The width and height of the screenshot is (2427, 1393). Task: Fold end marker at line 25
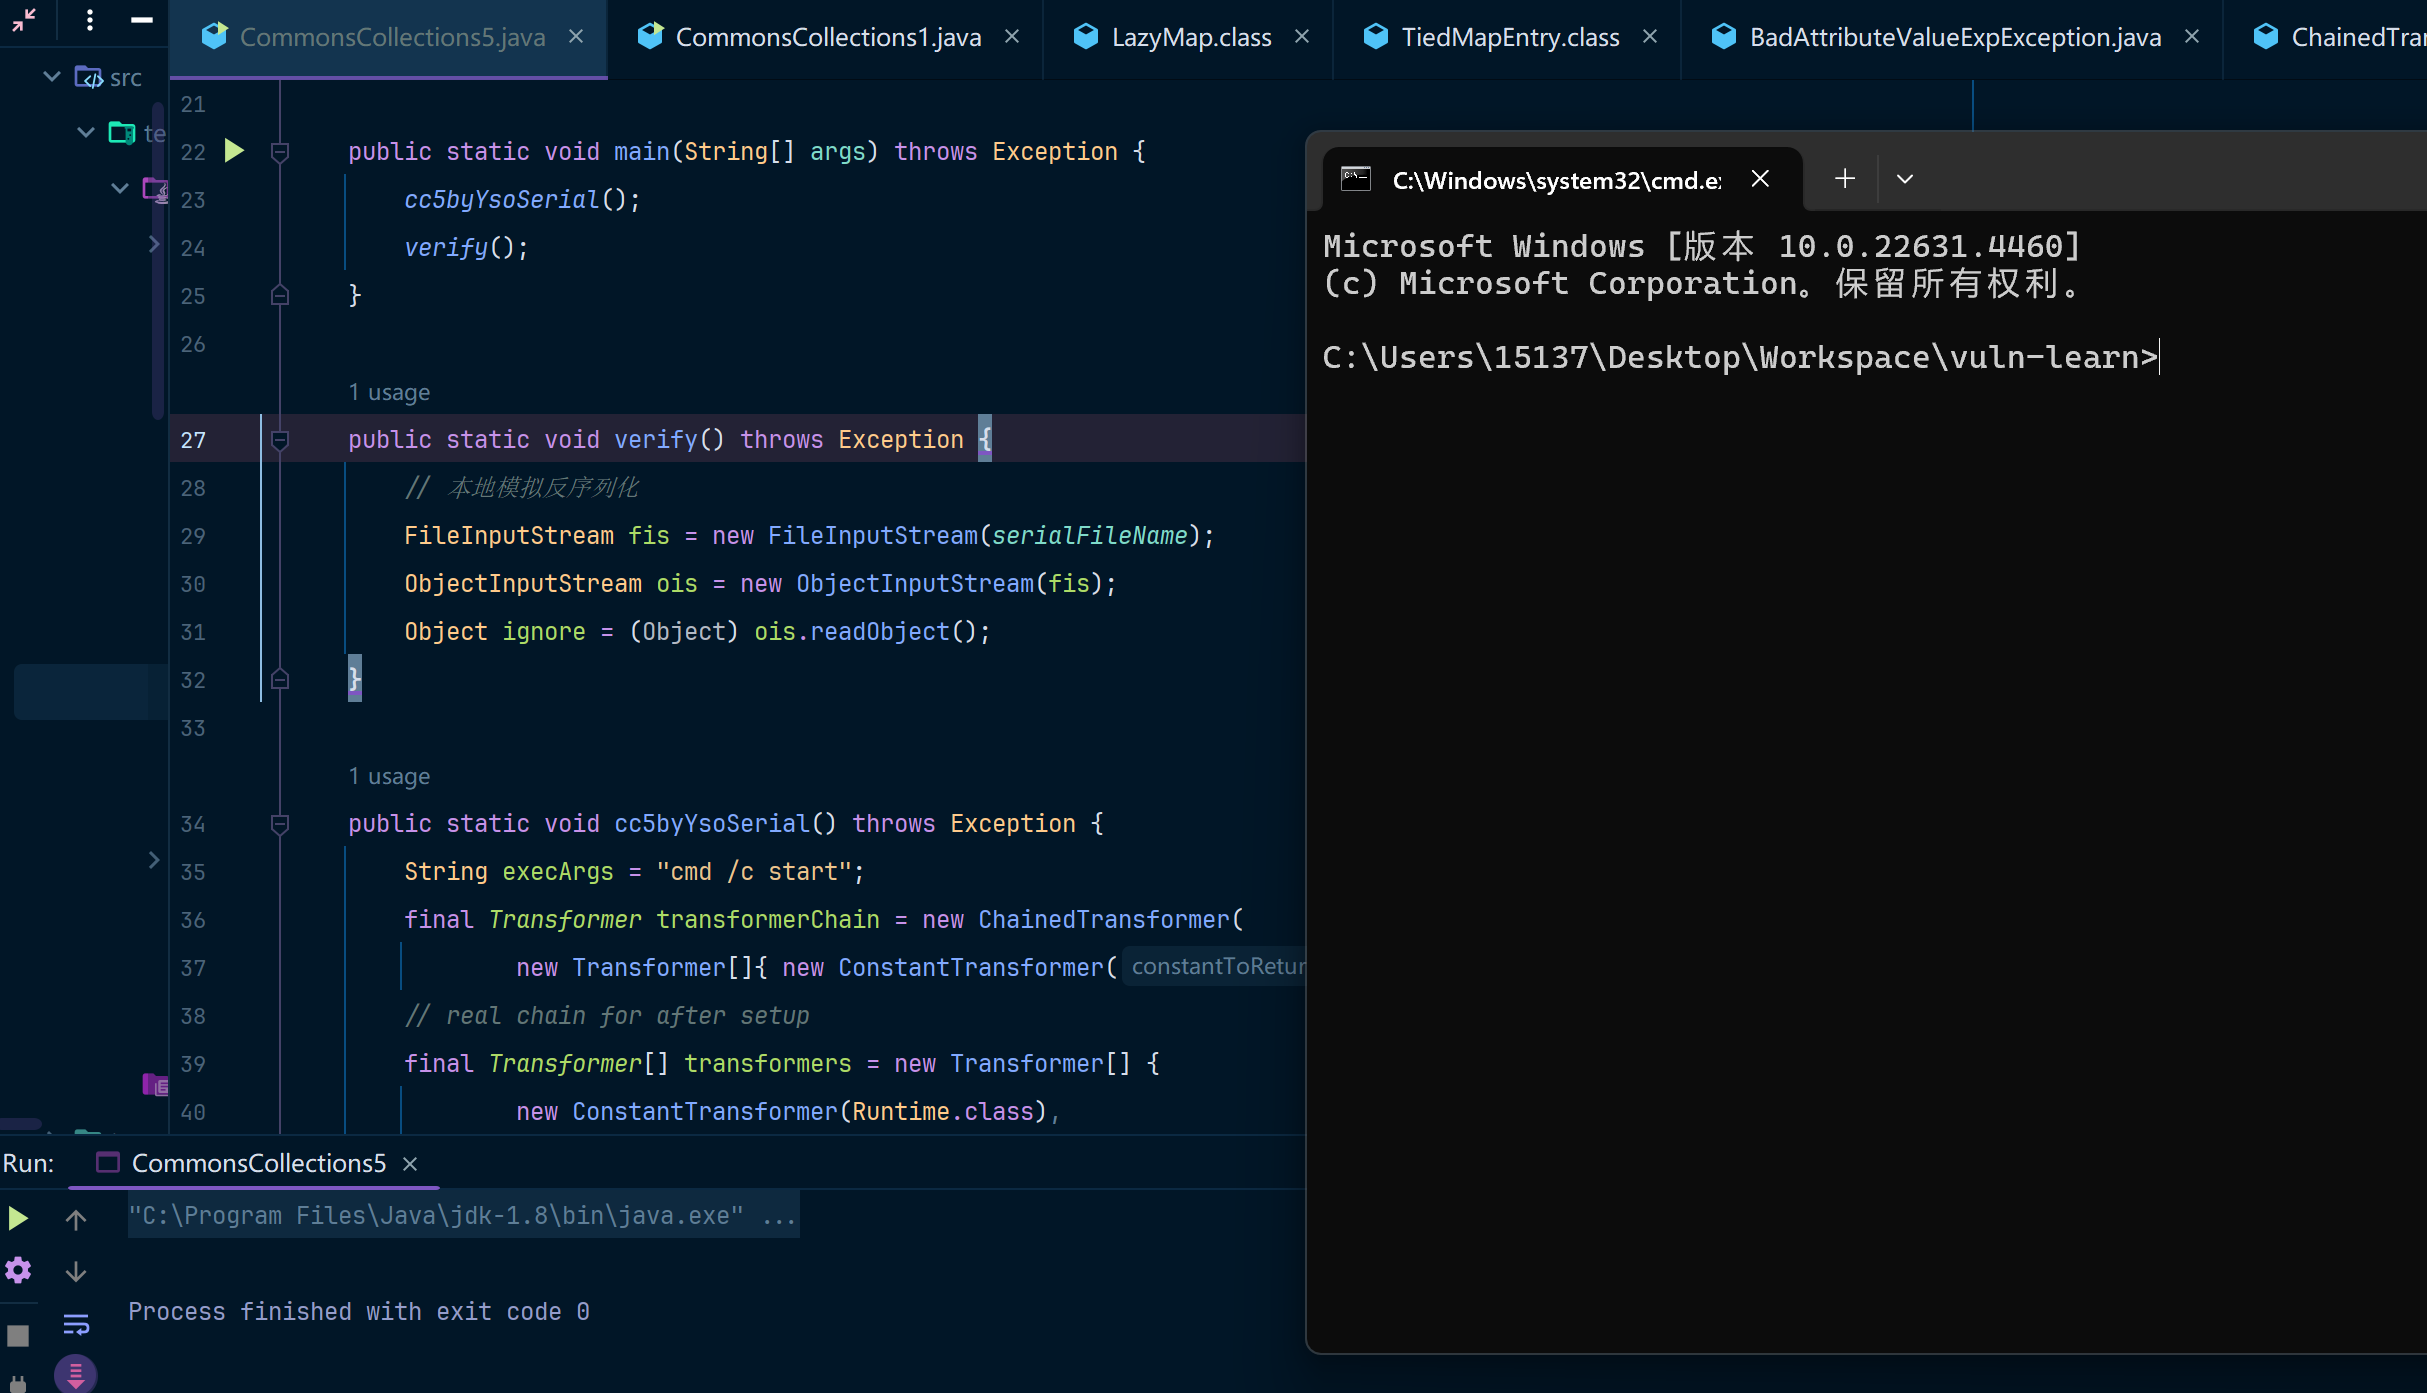[280, 295]
